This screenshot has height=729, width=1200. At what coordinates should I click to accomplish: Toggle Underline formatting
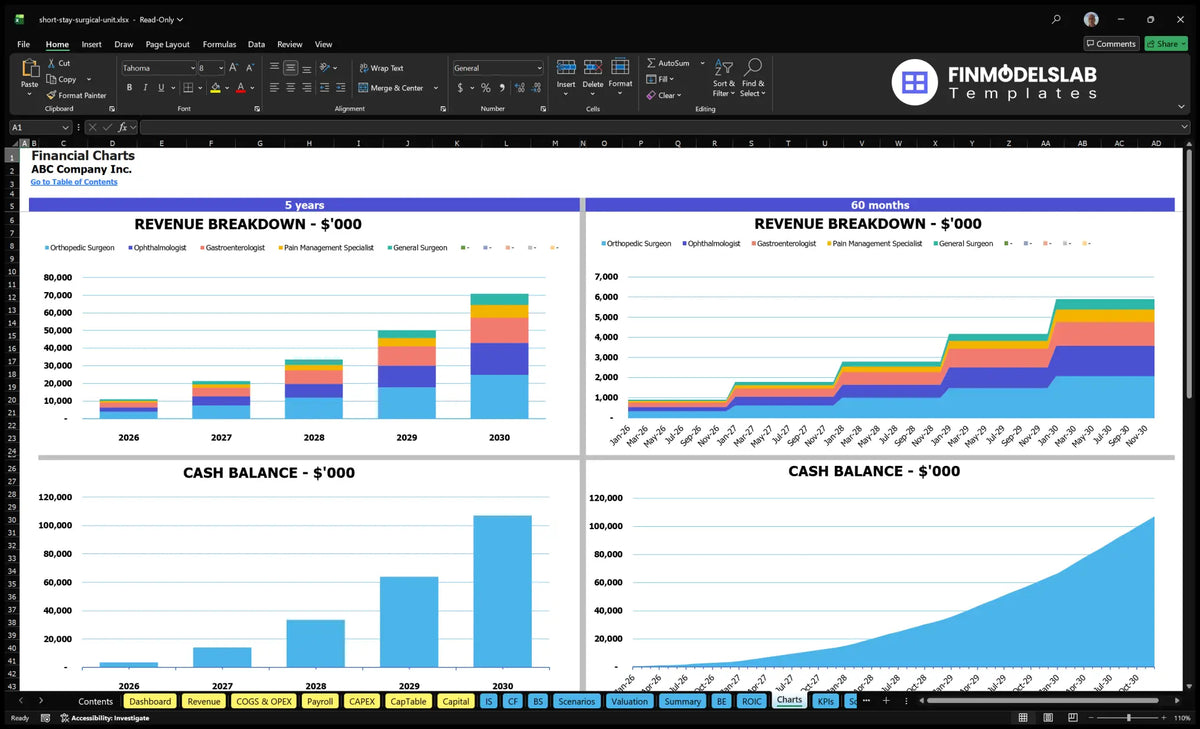163,88
